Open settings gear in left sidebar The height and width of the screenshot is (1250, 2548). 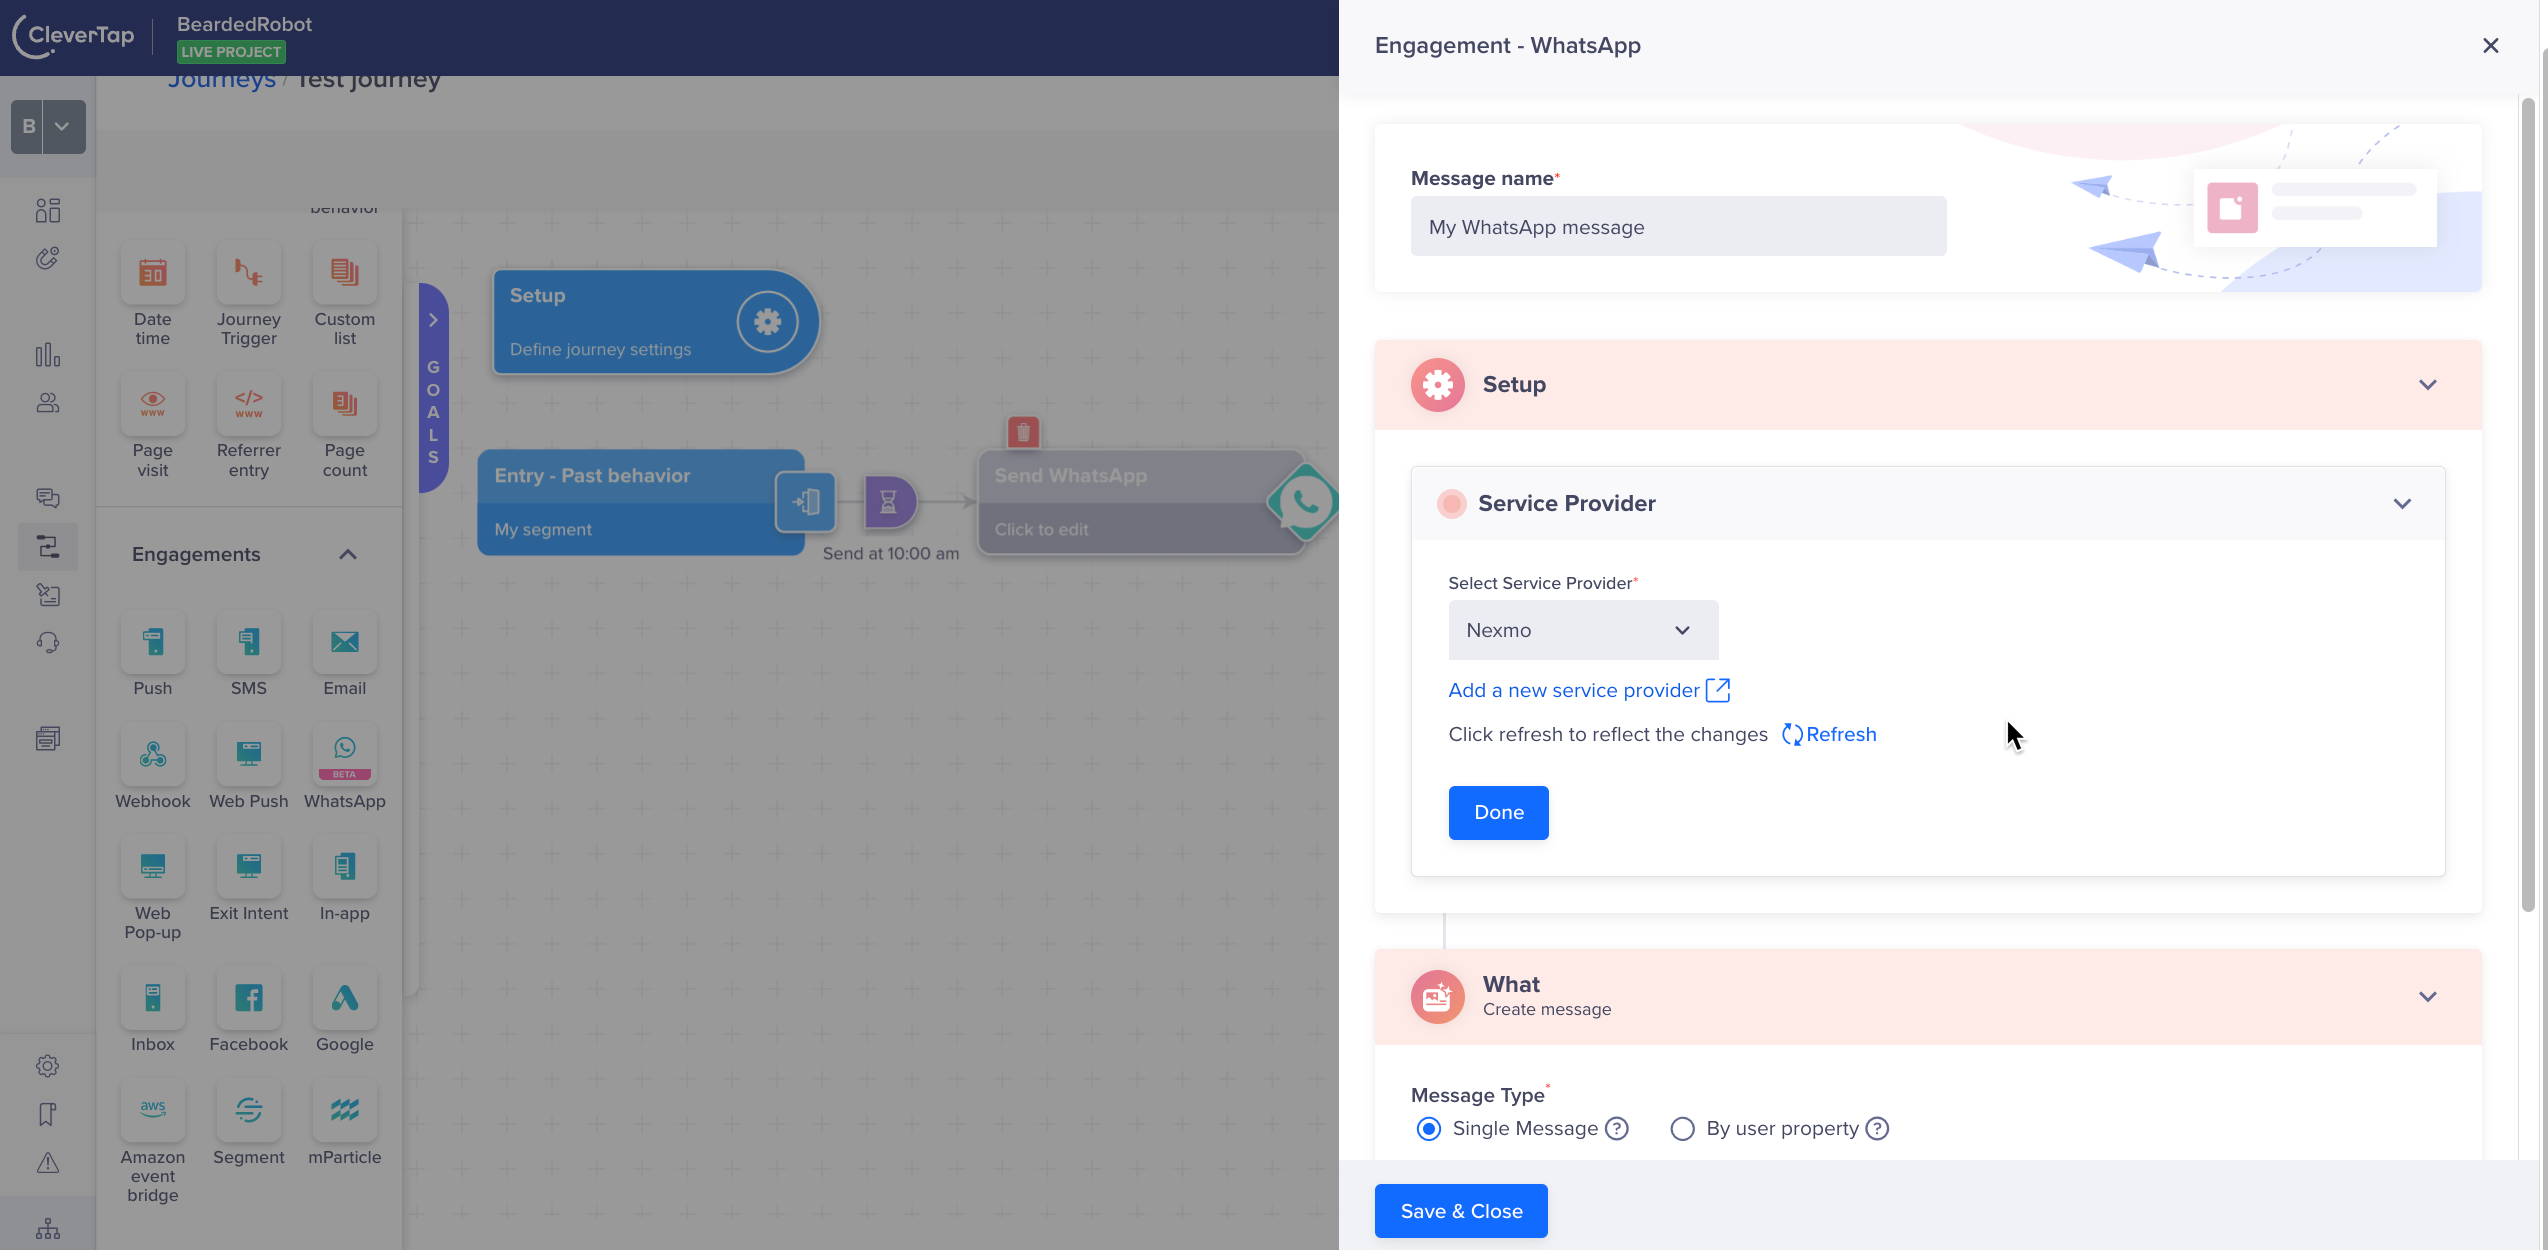point(47,1066)
